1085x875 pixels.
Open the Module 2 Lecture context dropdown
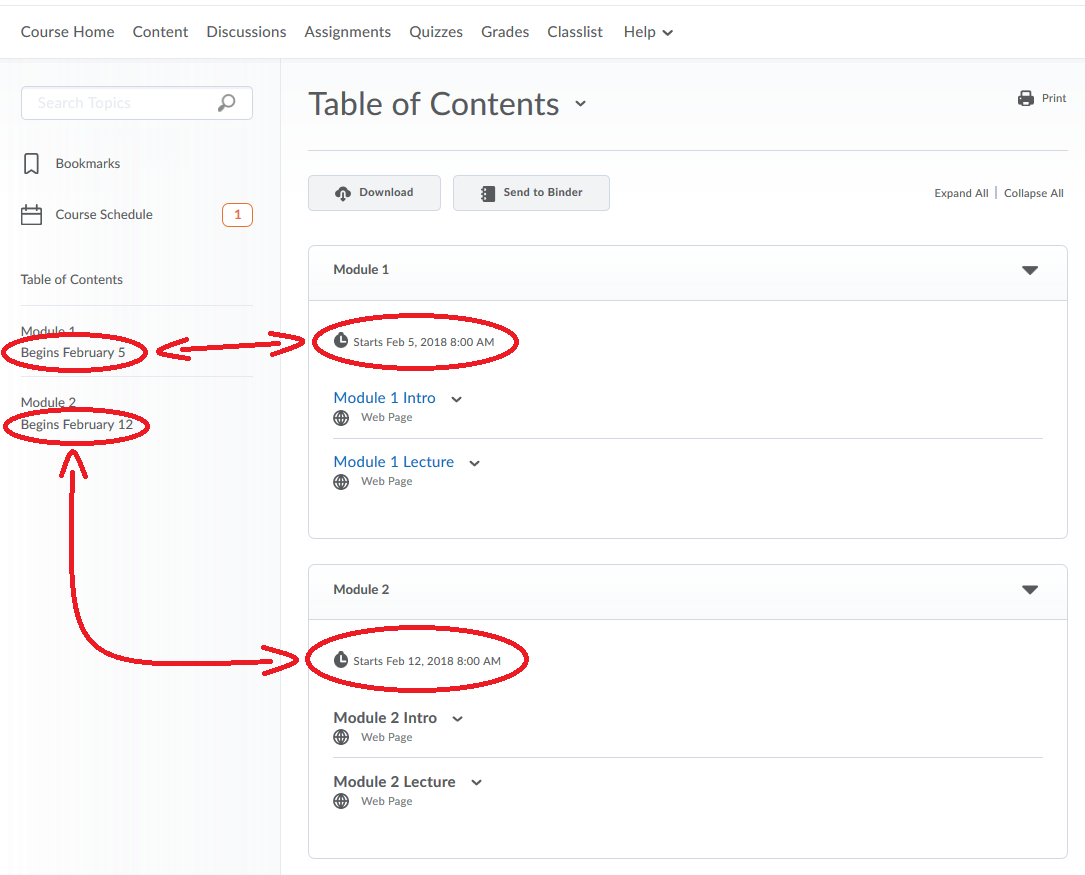[x=477, y=783]
